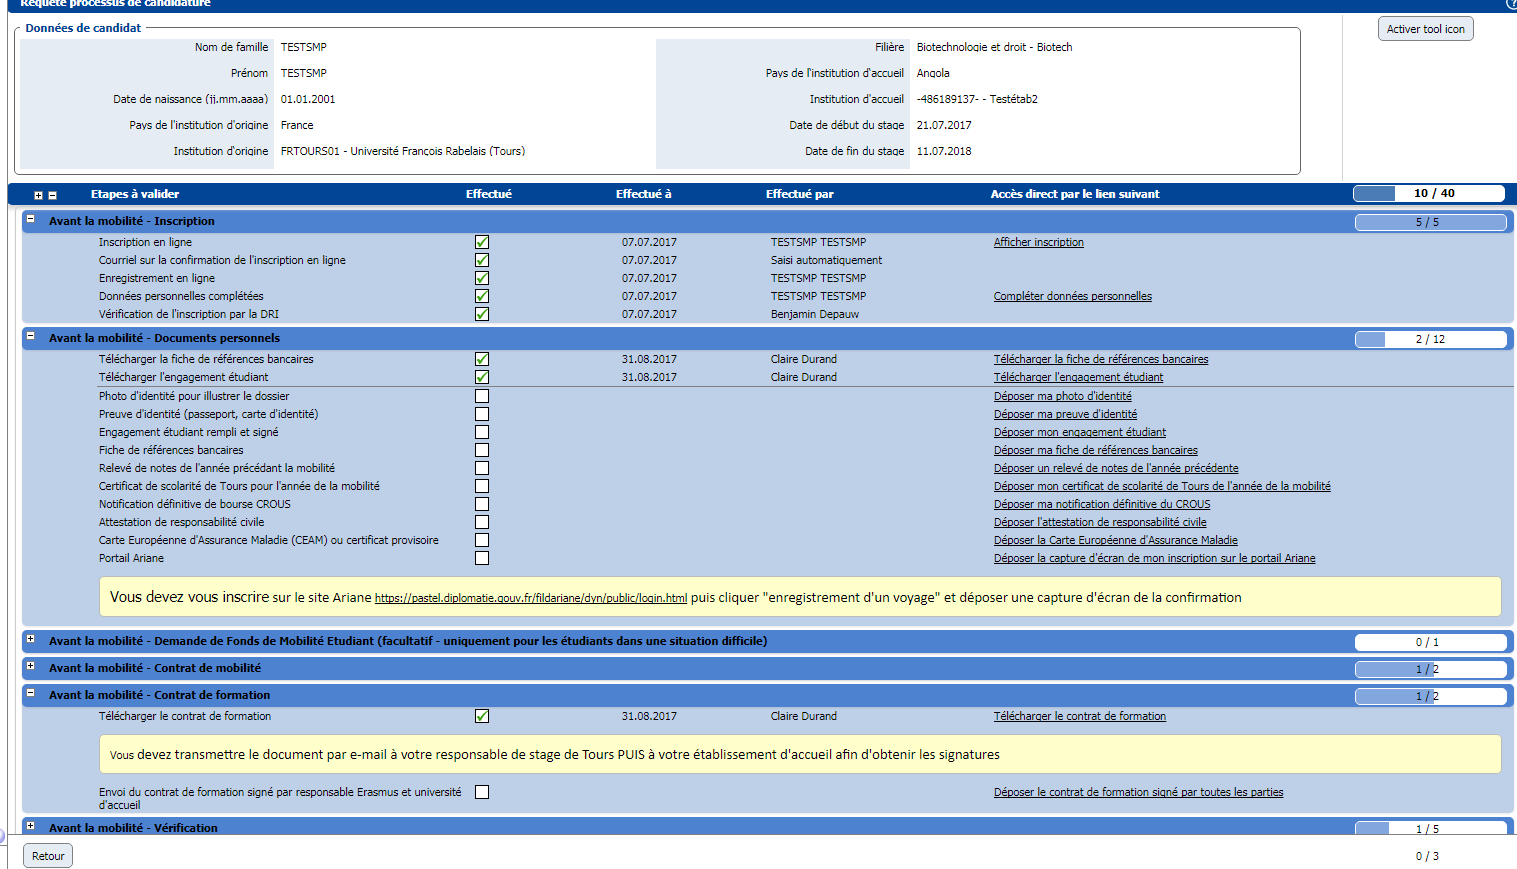Viewport: 1517px width, 869px height.
Task: Open the 'Afficher inscription' link
Action: click(1038, 242)
